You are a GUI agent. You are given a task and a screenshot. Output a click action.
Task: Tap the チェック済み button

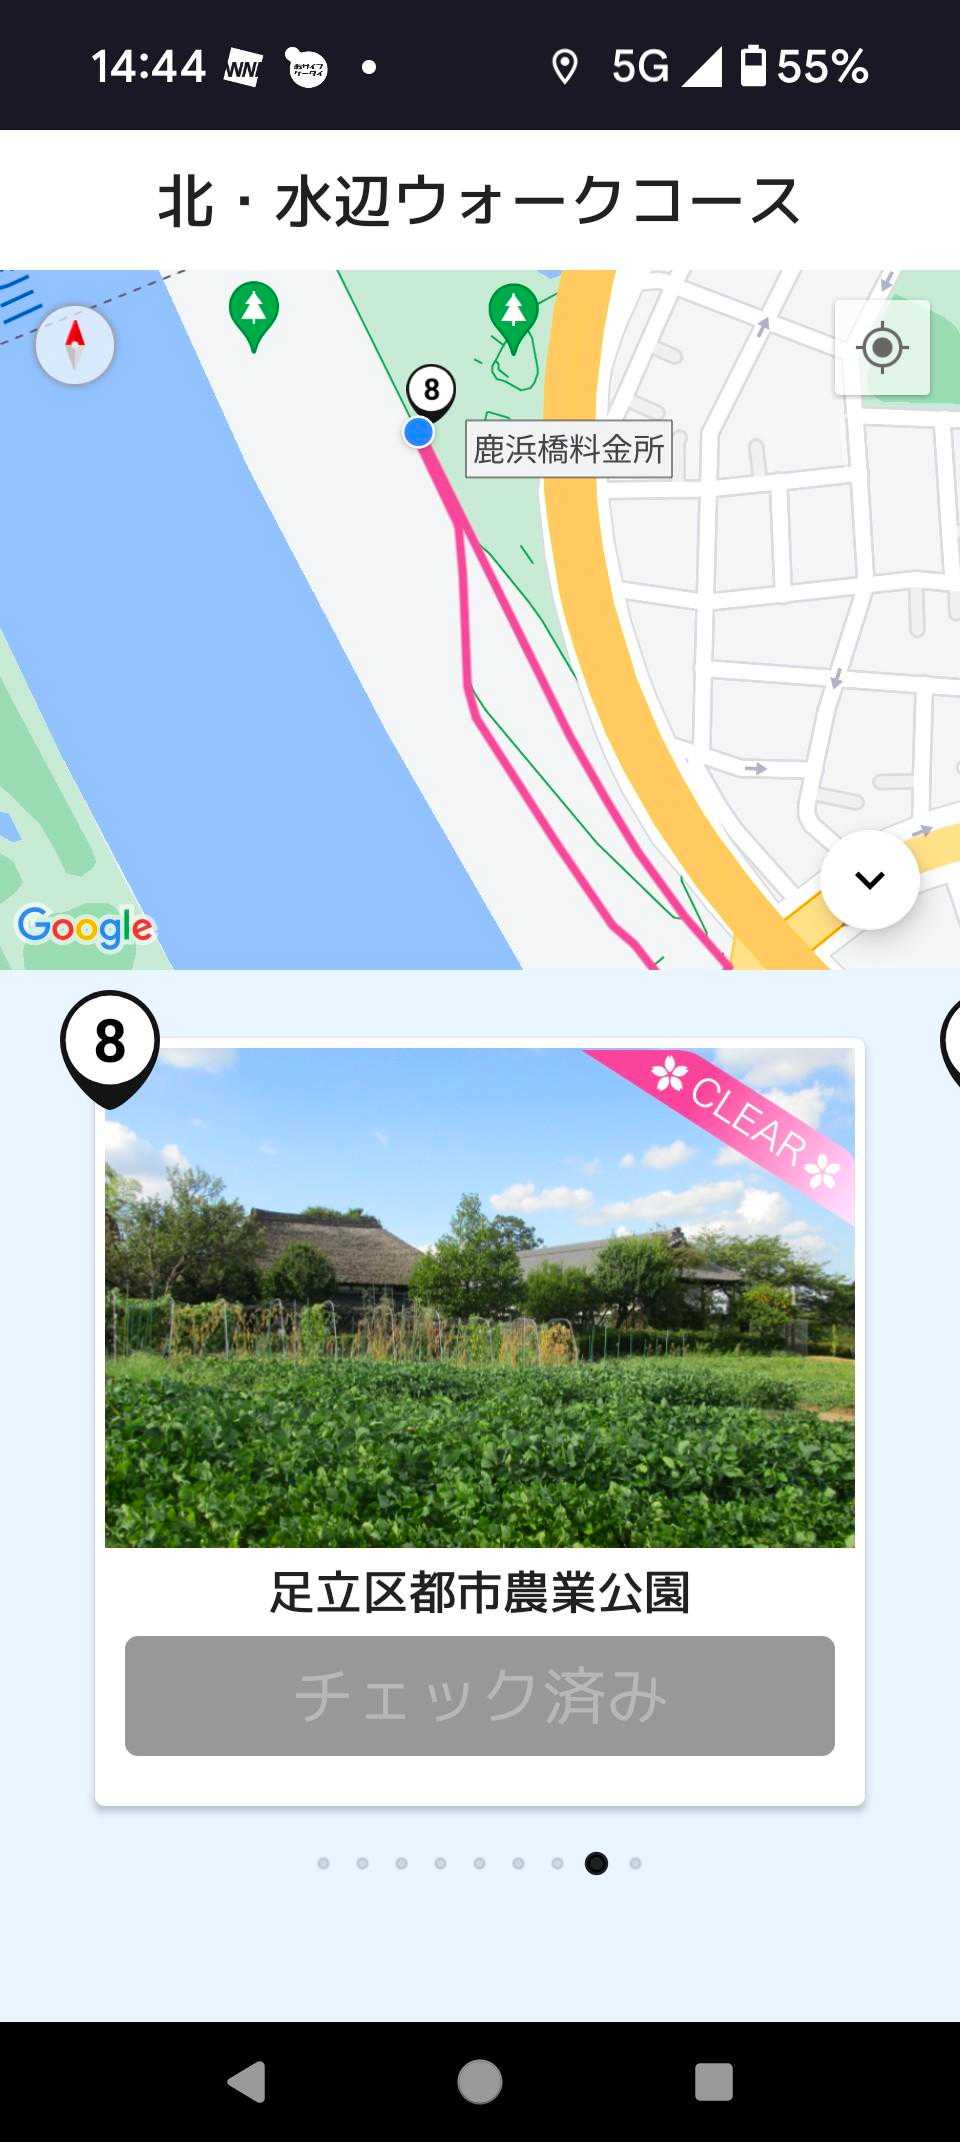(480, 1696)
